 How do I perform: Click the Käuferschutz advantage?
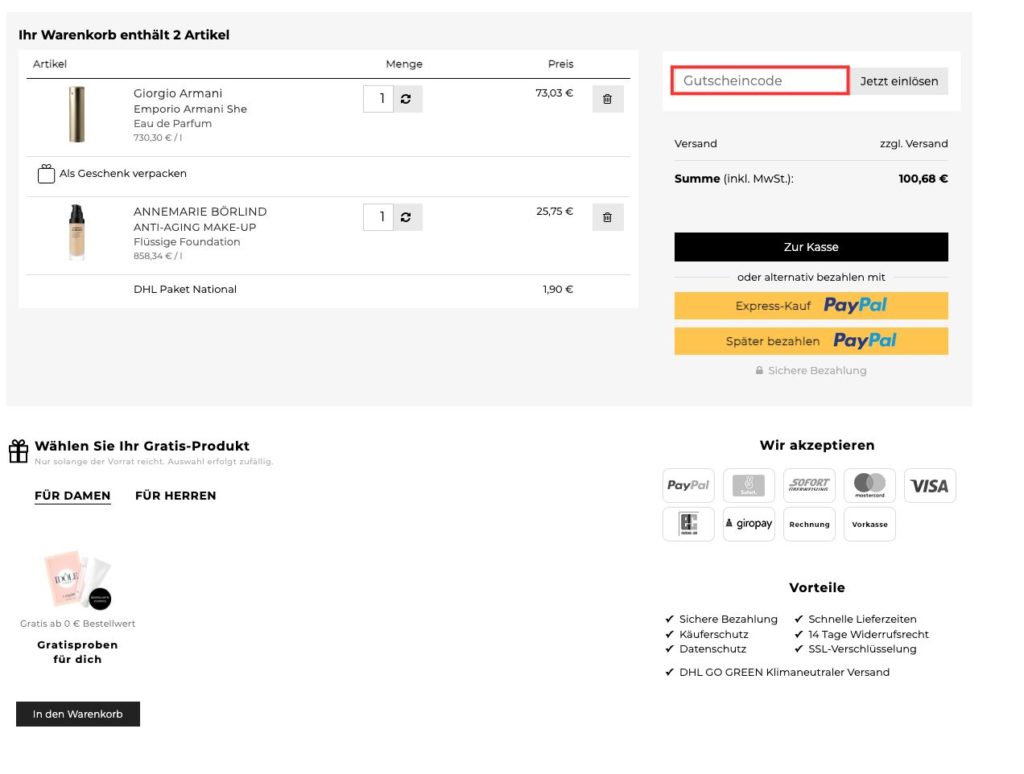[713, 634]
